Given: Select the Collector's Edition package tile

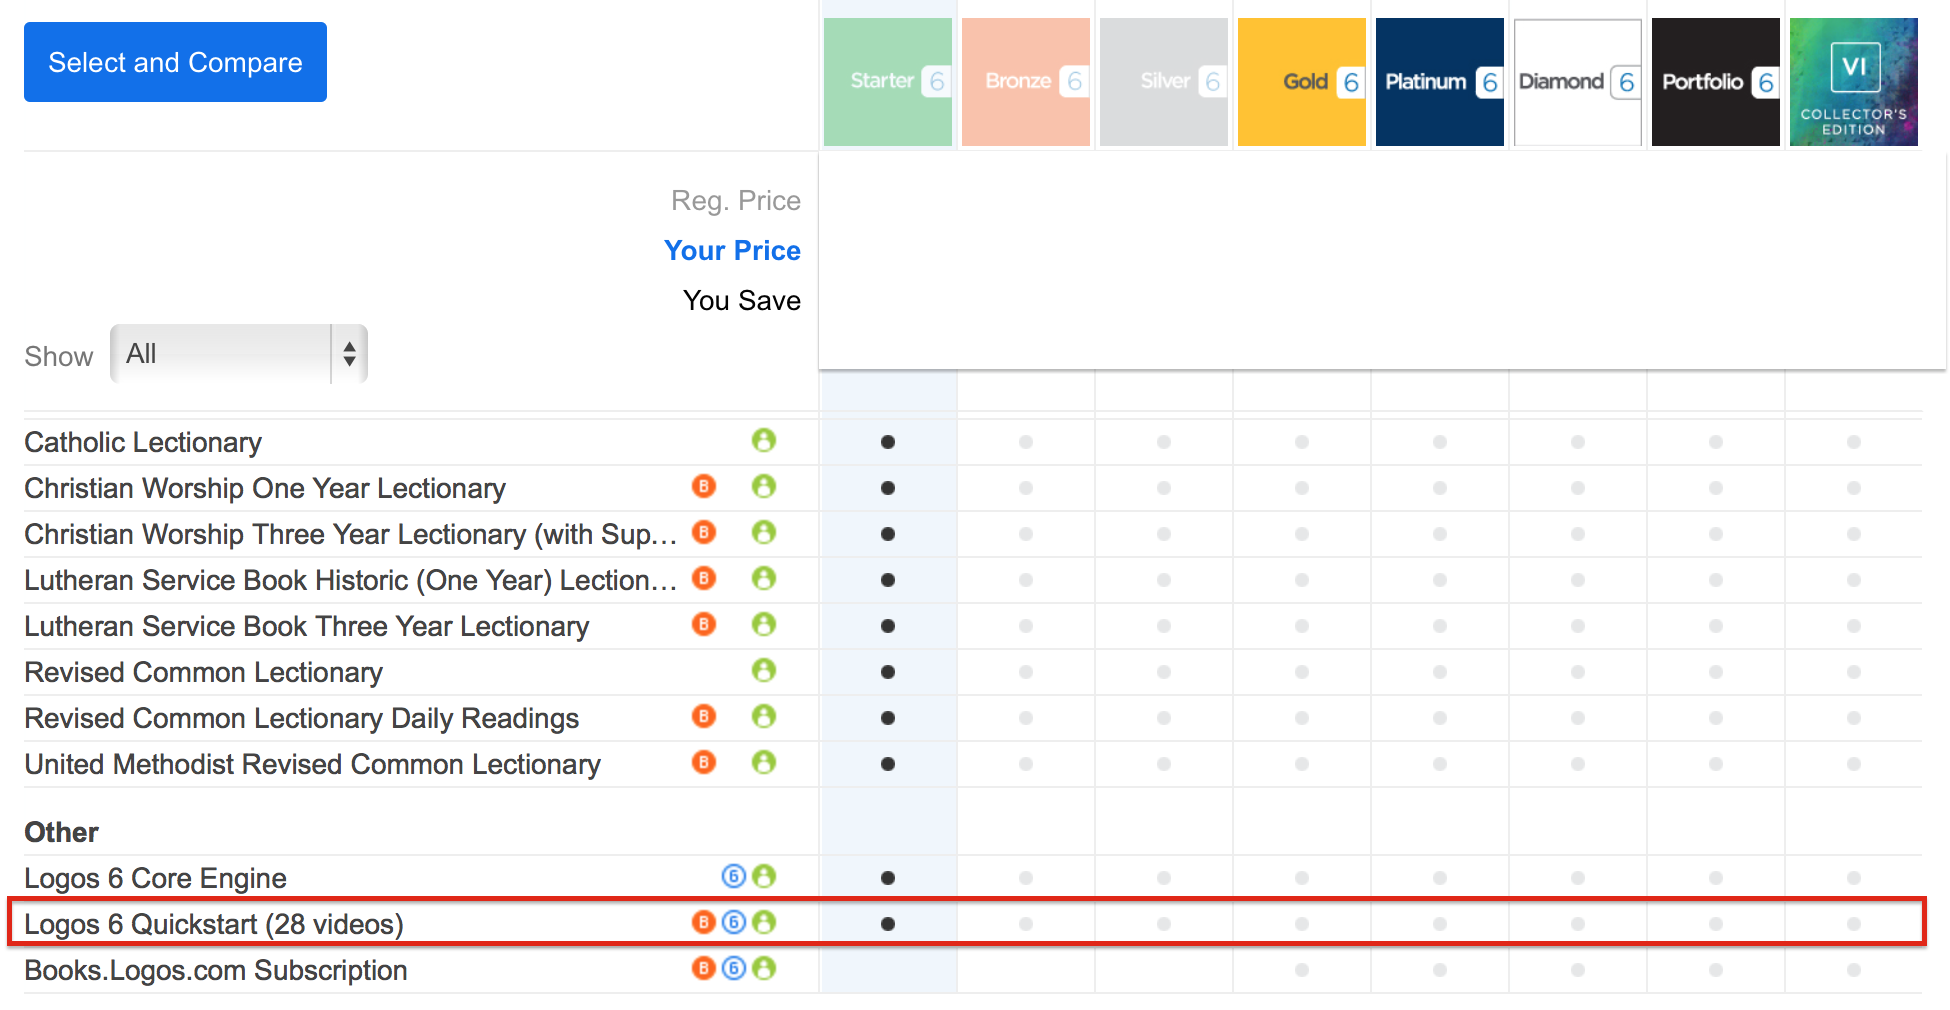Looking at the screenshot, I should tap(1854, 82).
